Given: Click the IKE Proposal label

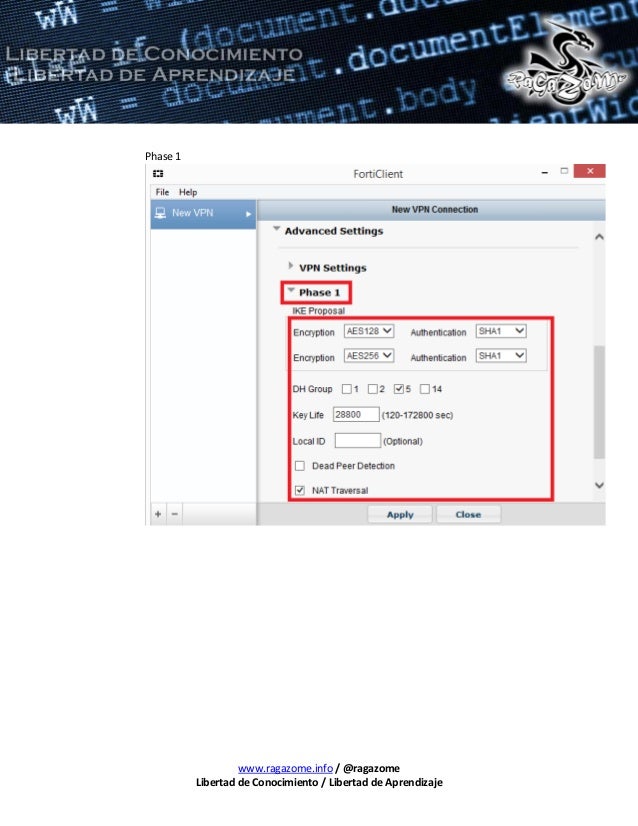Looking at the screenshot, I should coord(319,311).
